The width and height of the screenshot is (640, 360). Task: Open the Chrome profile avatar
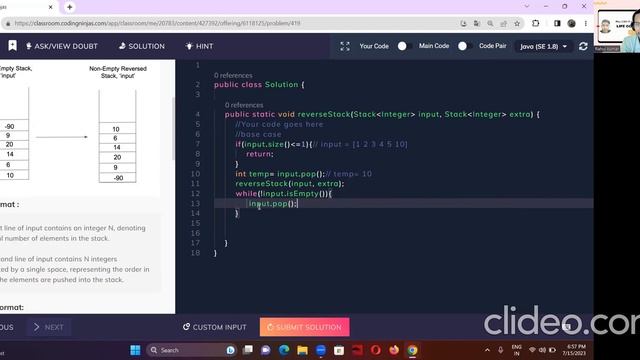coord(571,23)
